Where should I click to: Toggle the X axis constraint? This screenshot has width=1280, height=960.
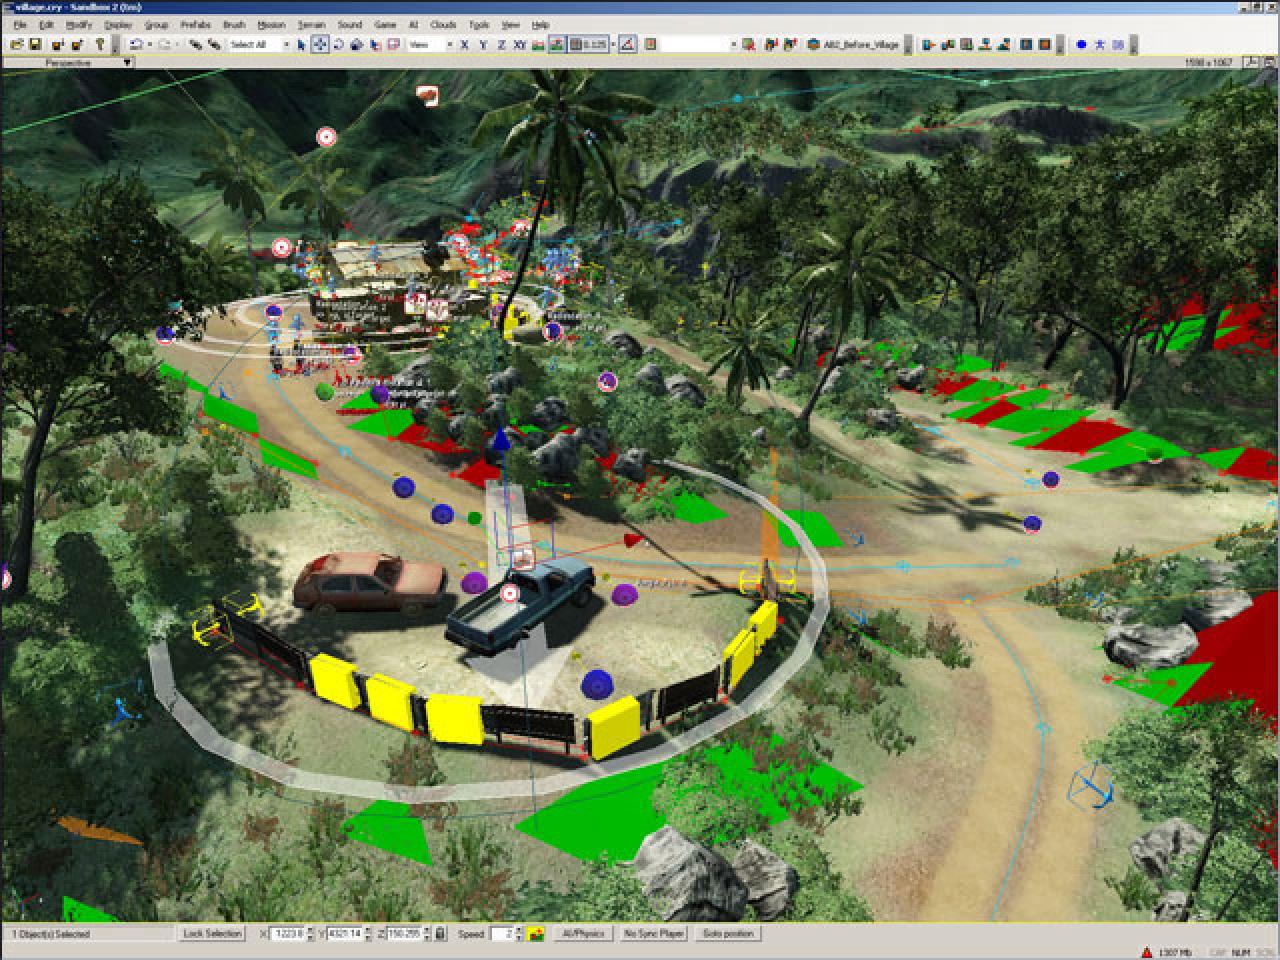point(464,44)
